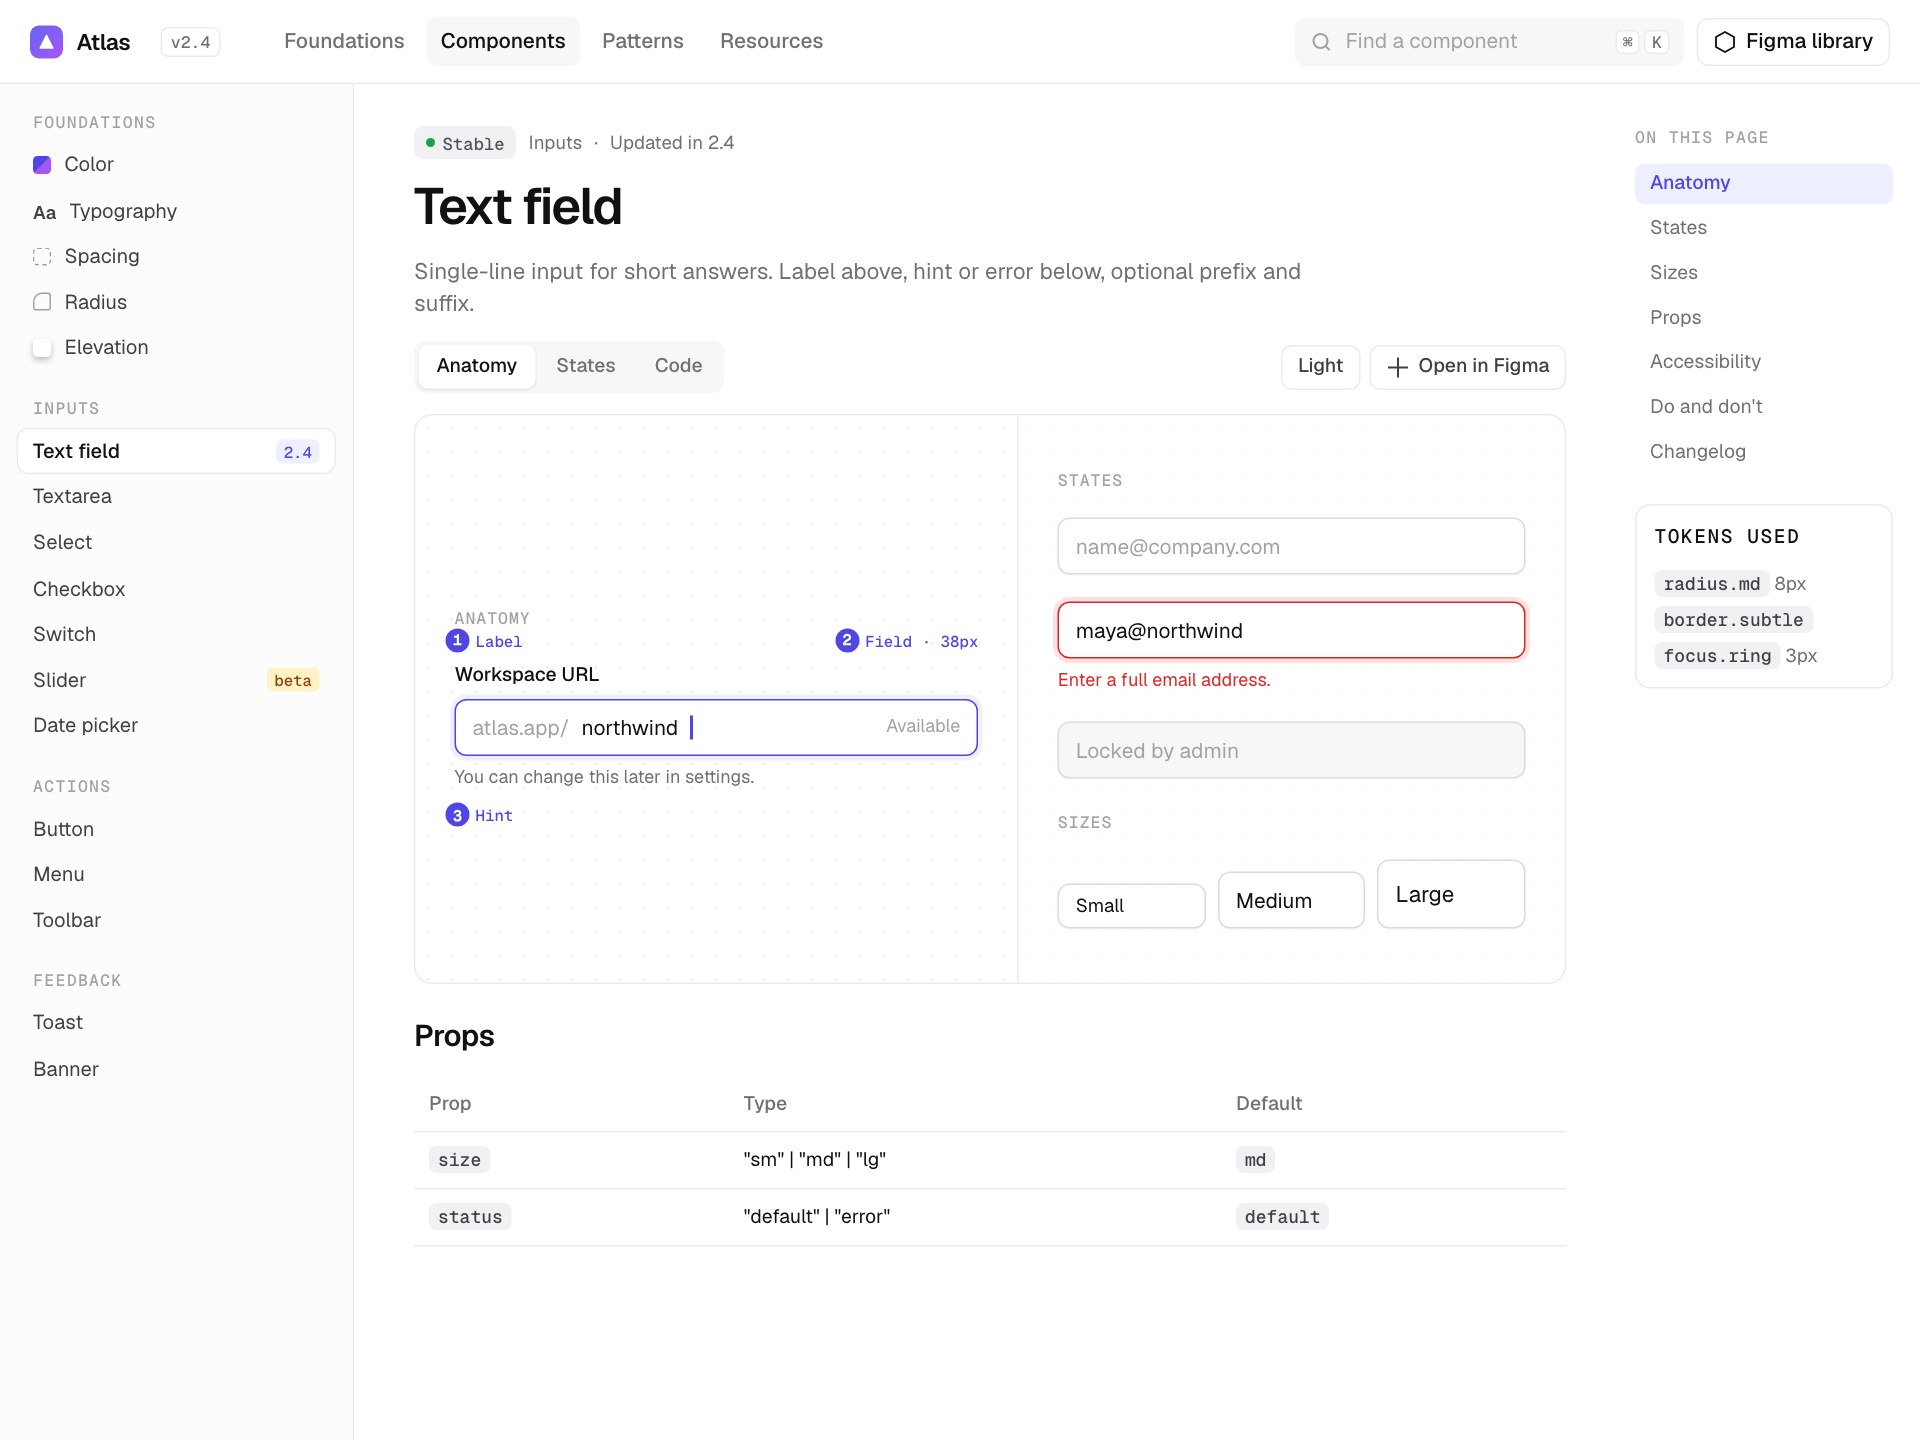
Task: Open the Patterns top nav item
Action: pos(643,41)
